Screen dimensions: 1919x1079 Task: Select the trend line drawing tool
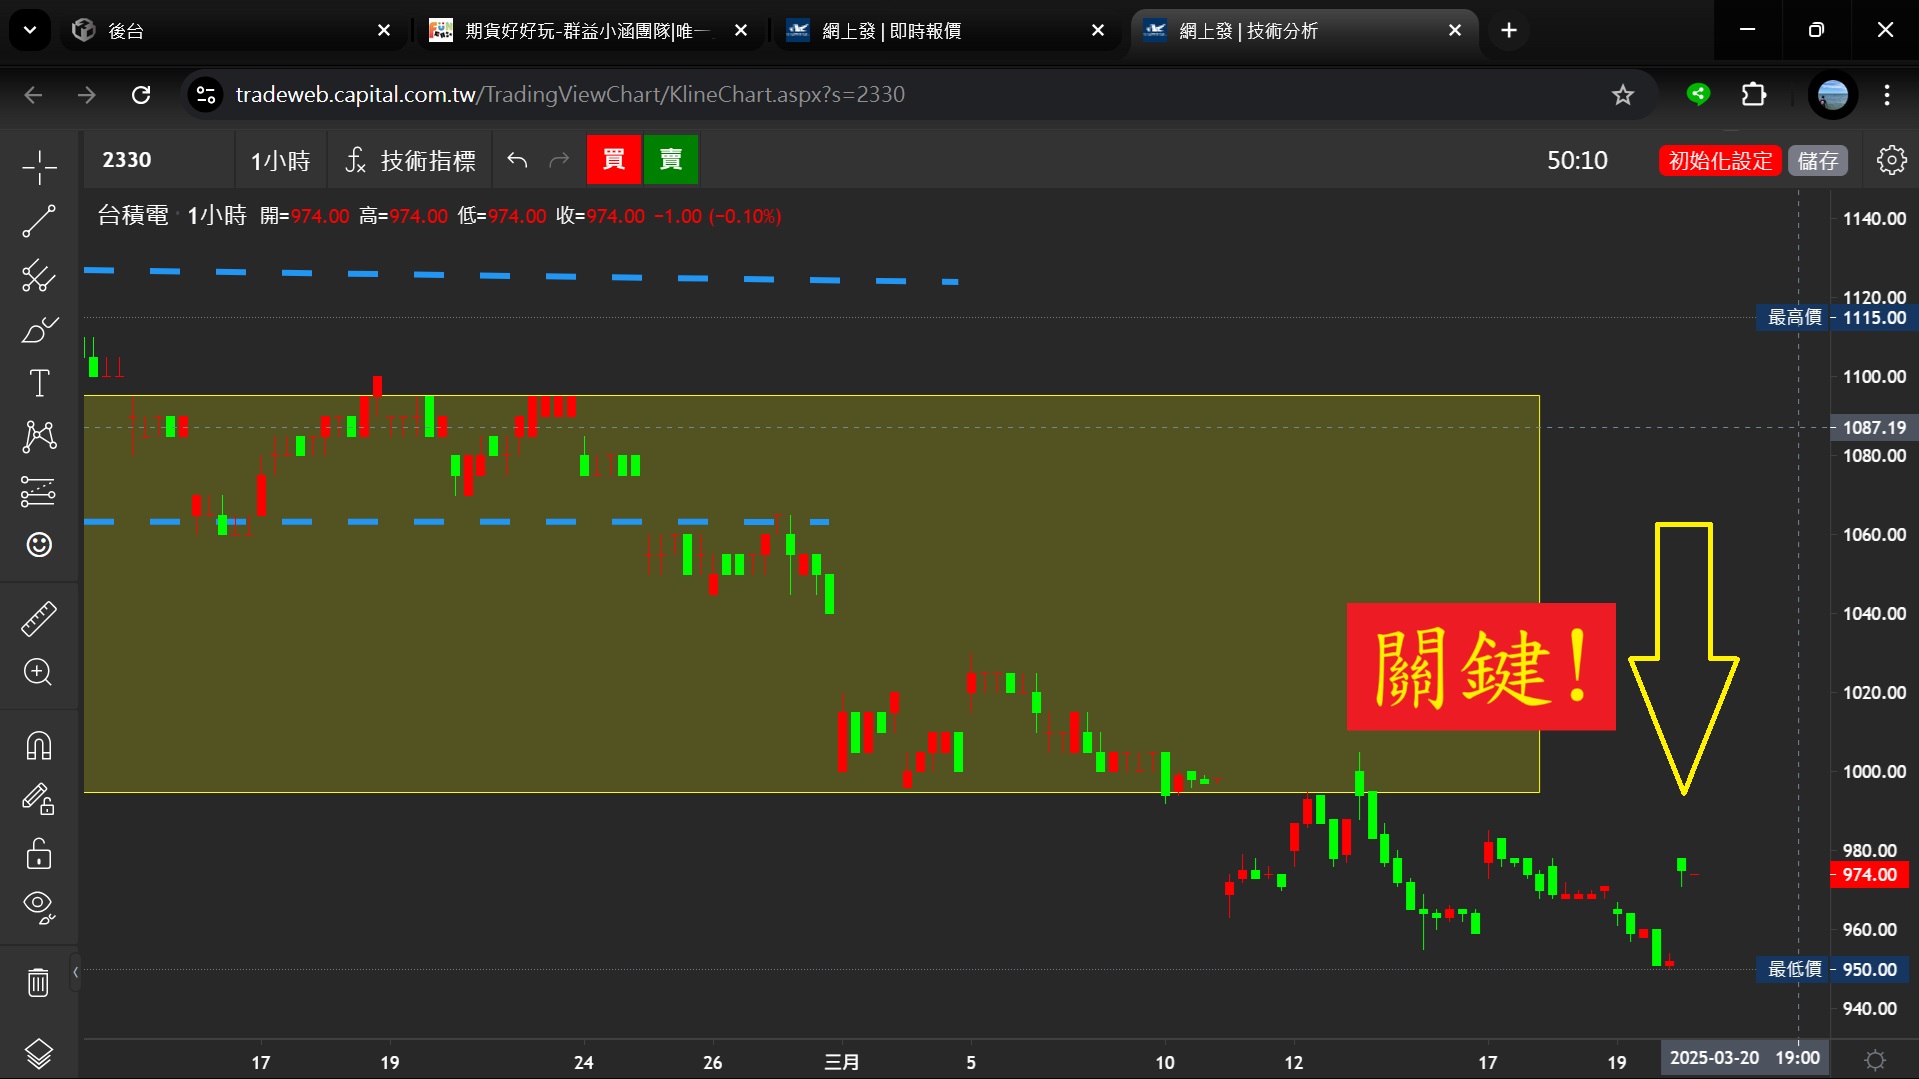[39, 222]
